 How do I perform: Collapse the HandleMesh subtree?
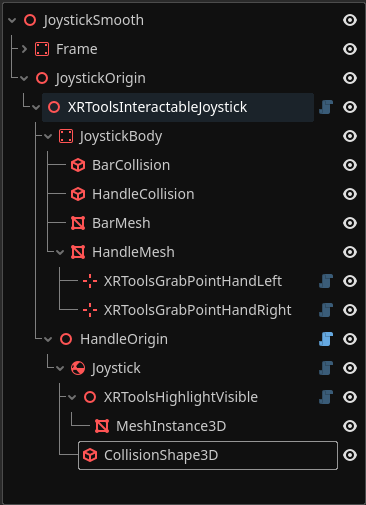[60, 252]
